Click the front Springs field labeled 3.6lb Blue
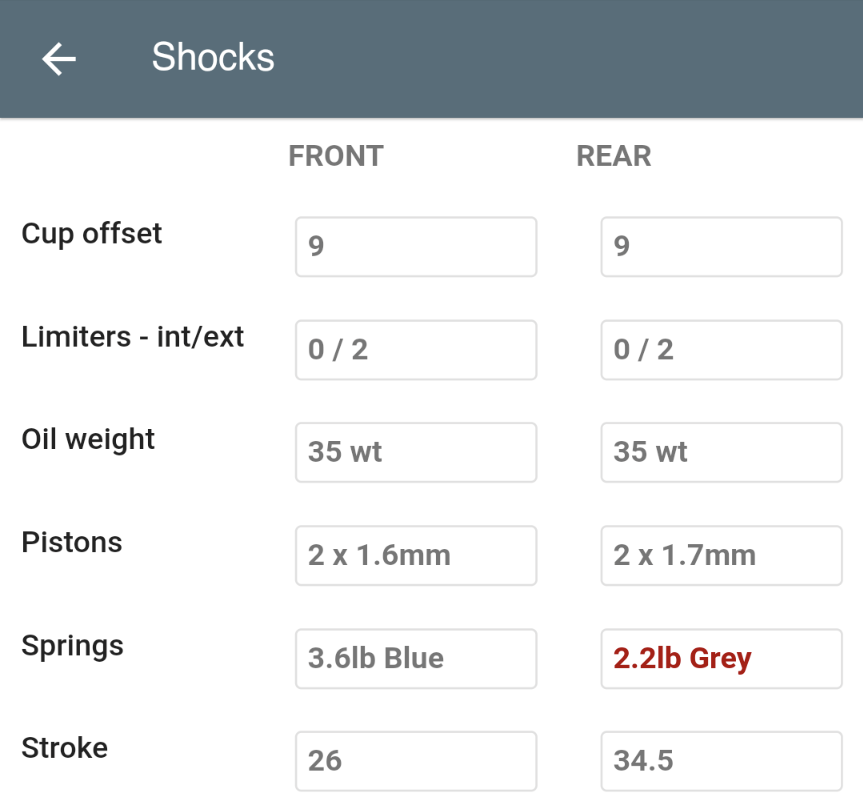 tap(415, 658)
